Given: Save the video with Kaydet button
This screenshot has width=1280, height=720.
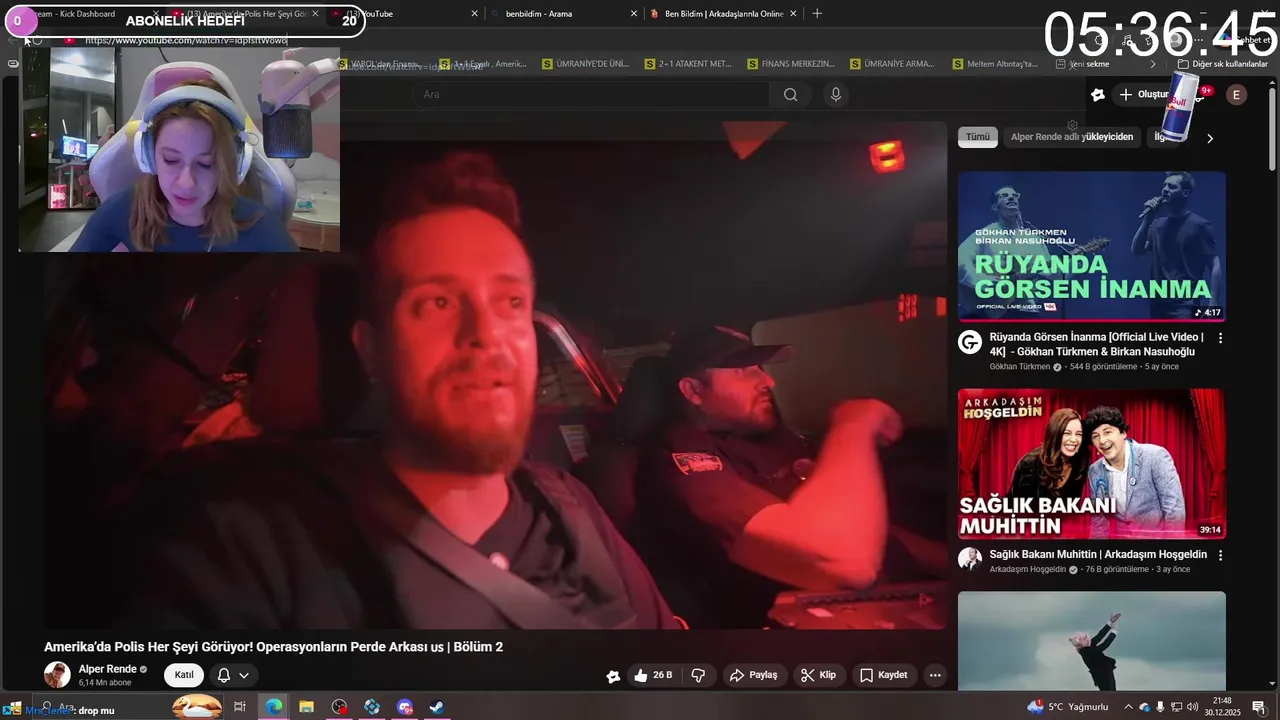Looking at the screenshot, I should click(883, 675).
